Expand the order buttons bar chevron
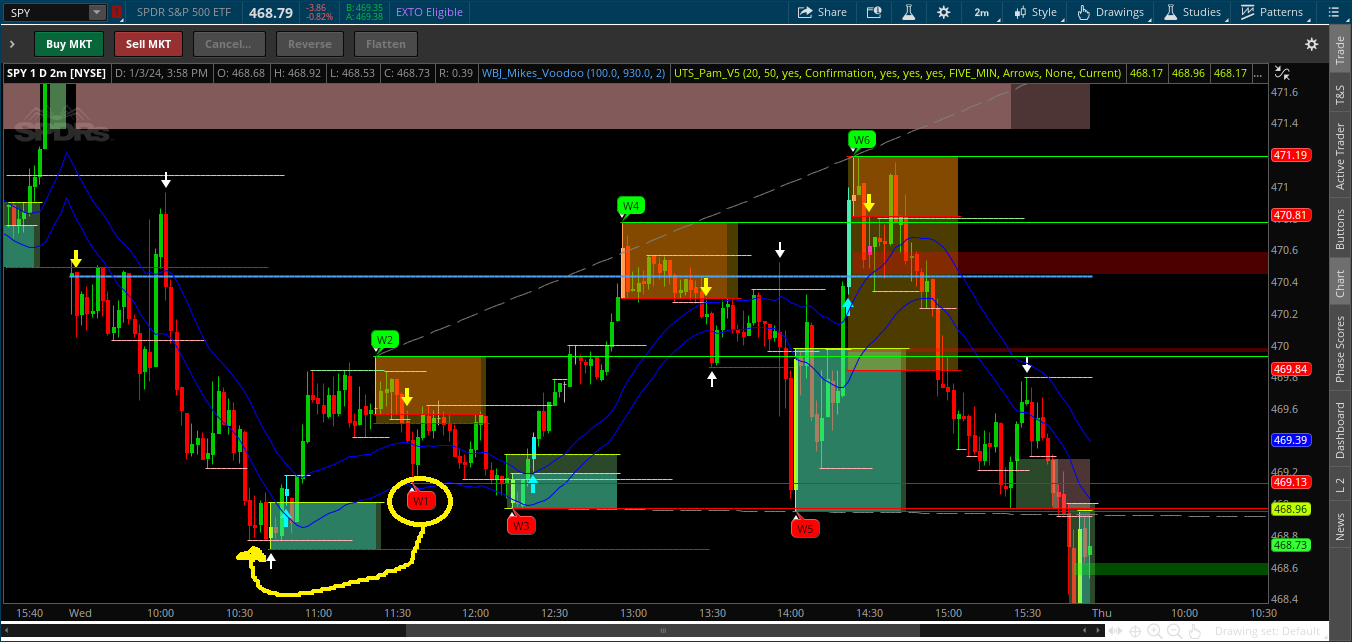Viewport: 1352px width, 642px height. coord(13,44)
